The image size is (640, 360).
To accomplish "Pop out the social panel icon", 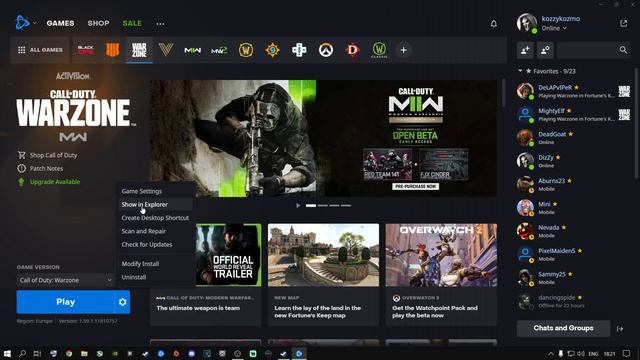I will tap(624, 23).
